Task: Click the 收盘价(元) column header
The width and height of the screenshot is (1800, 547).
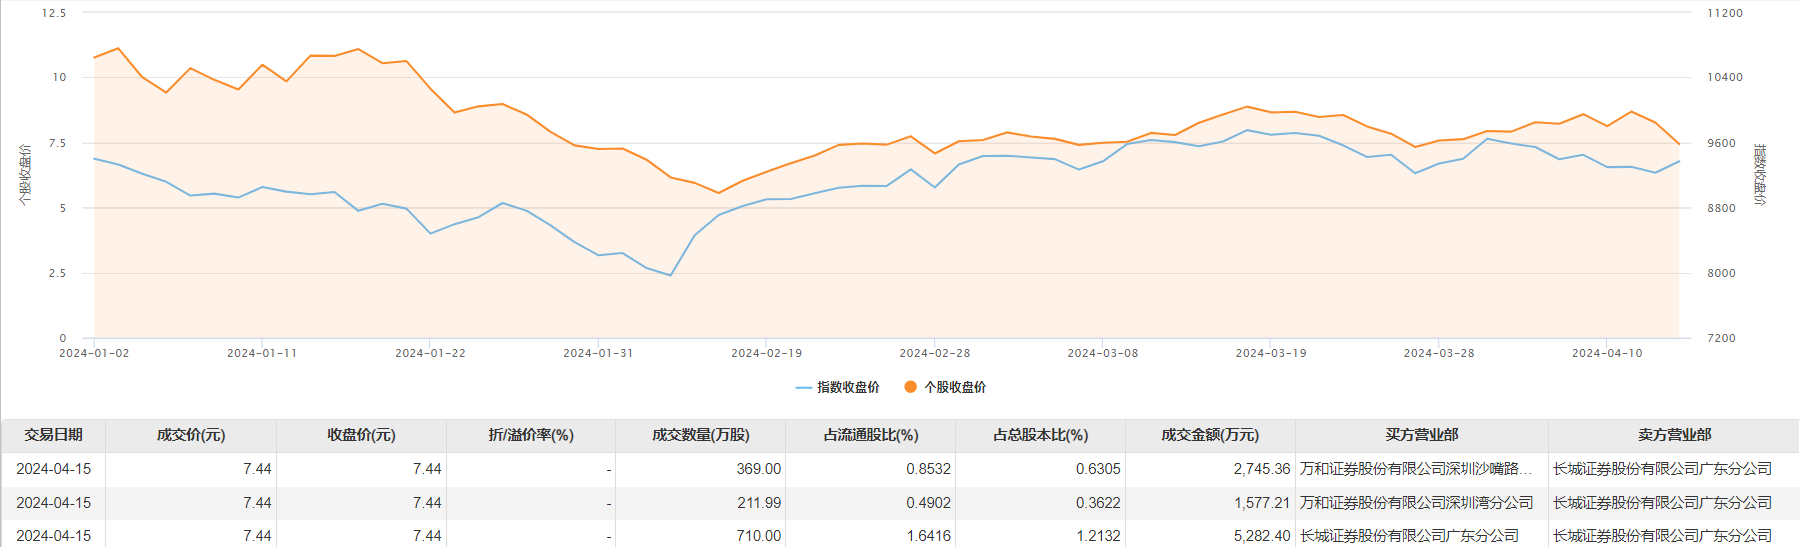Action: (x=361, y=435)
